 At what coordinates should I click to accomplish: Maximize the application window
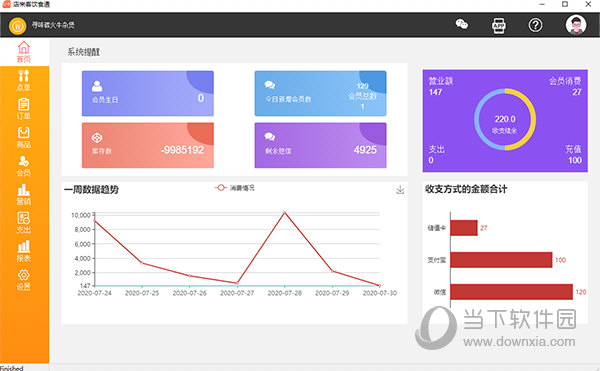coord(565,5)
